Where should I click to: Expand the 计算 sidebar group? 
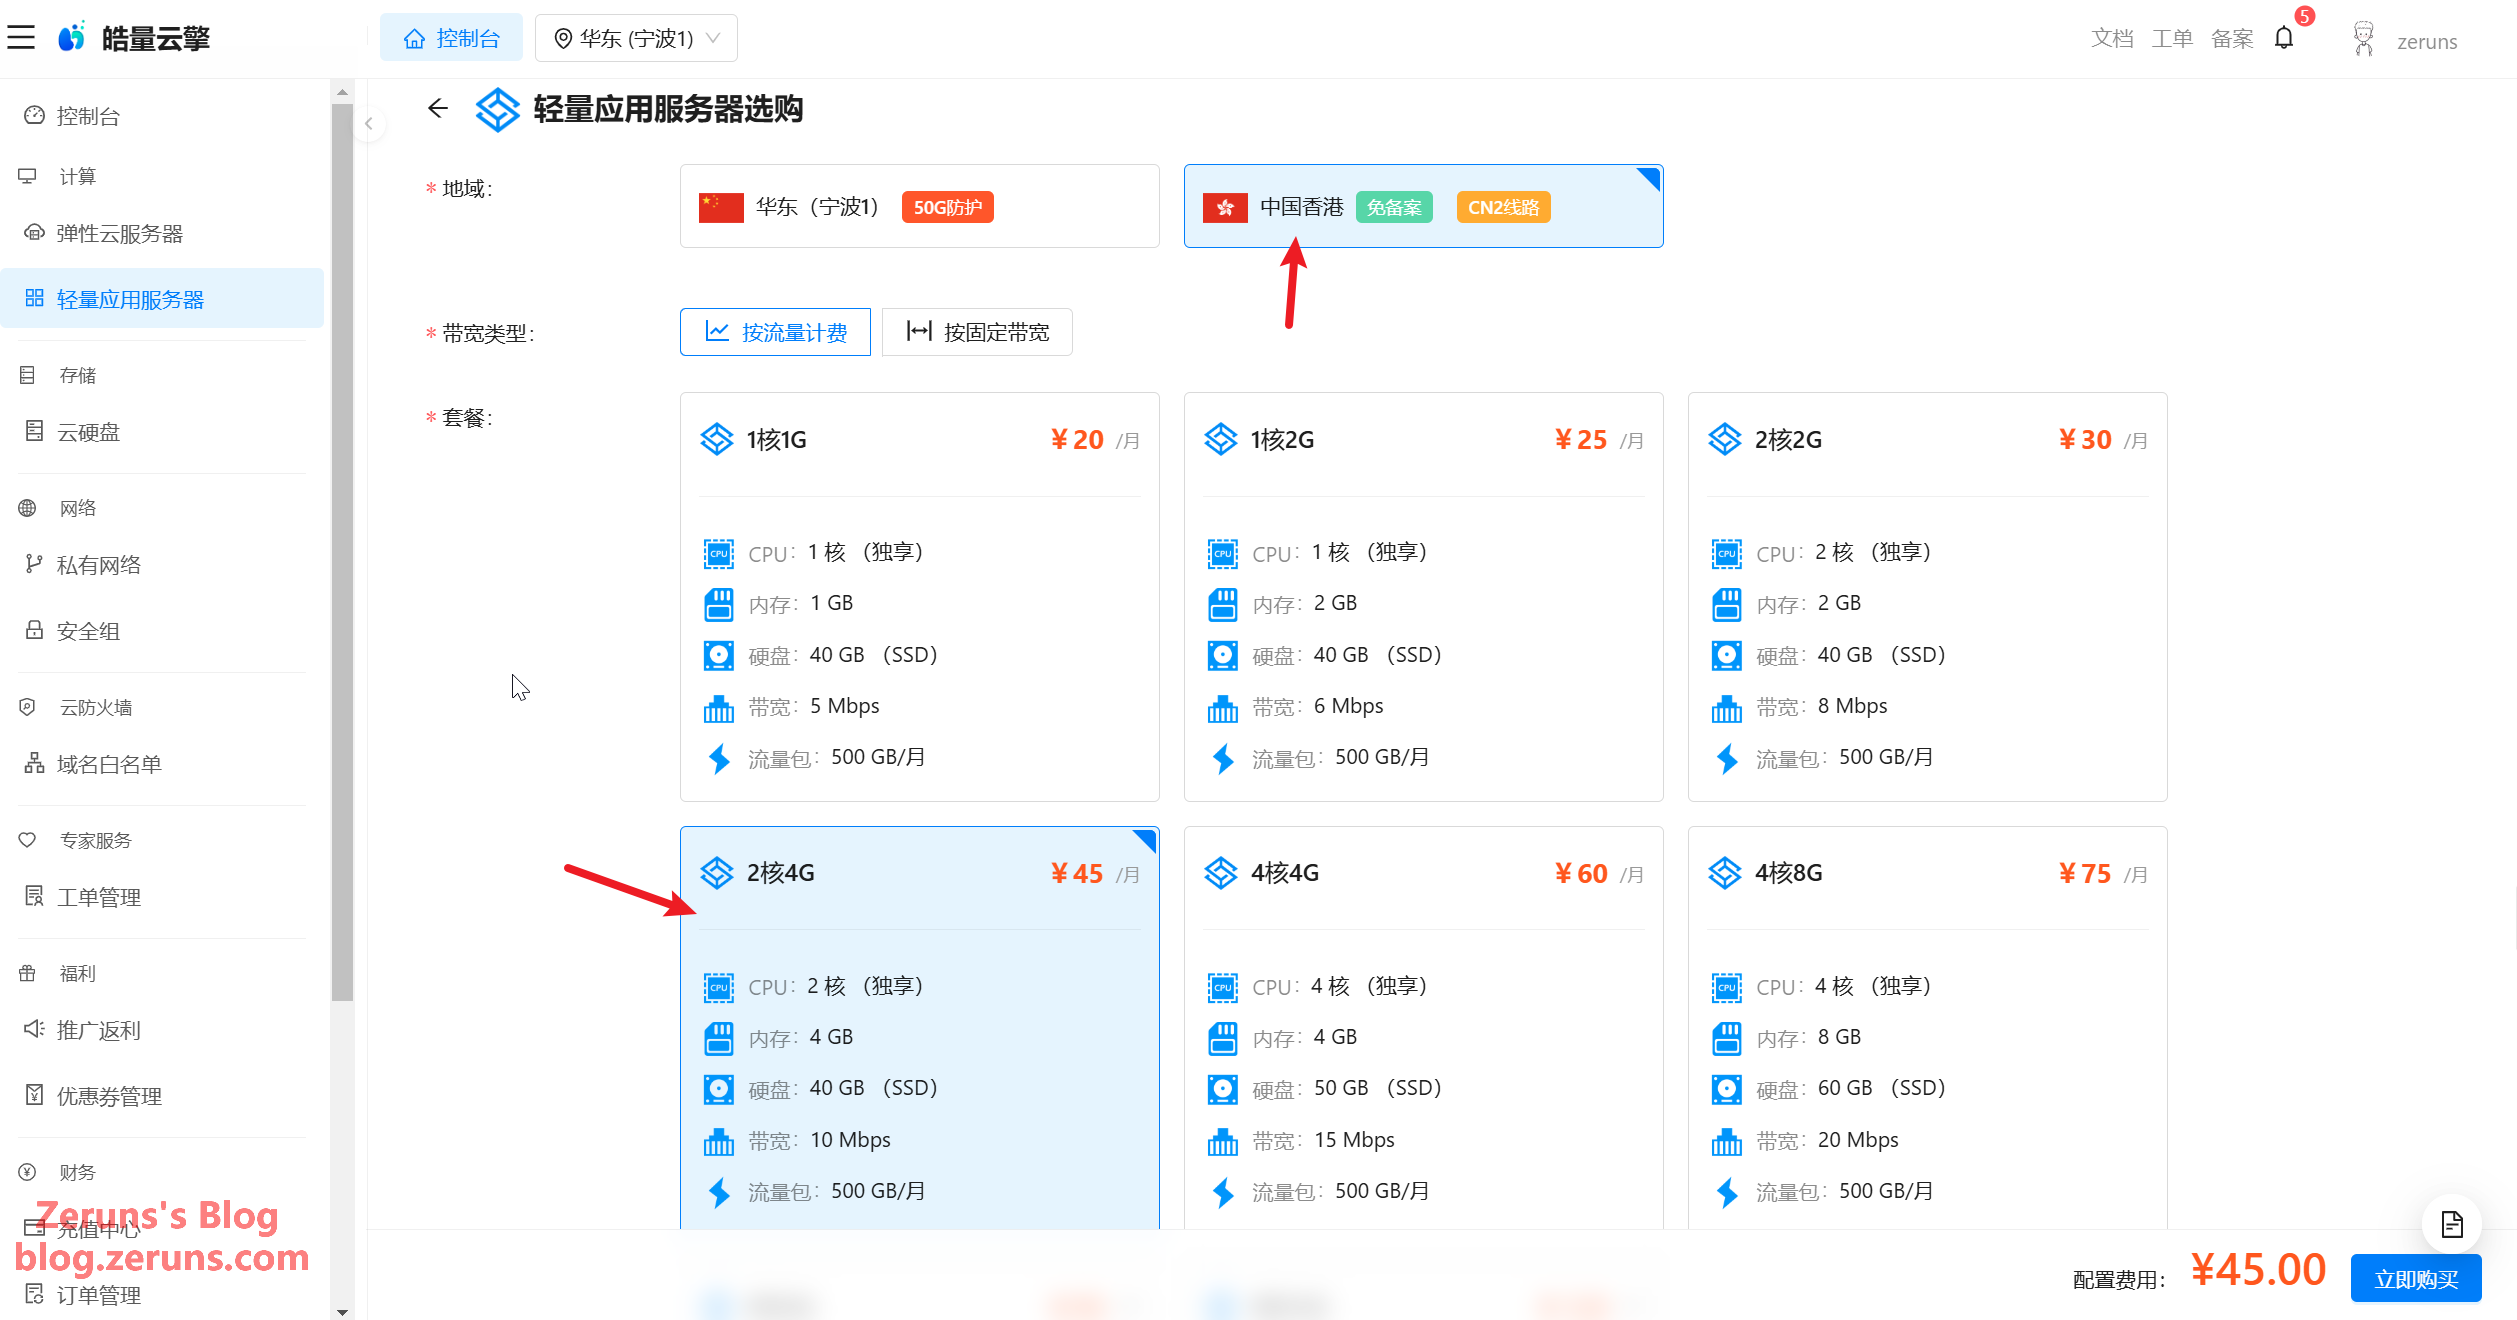tap(77, 176)
